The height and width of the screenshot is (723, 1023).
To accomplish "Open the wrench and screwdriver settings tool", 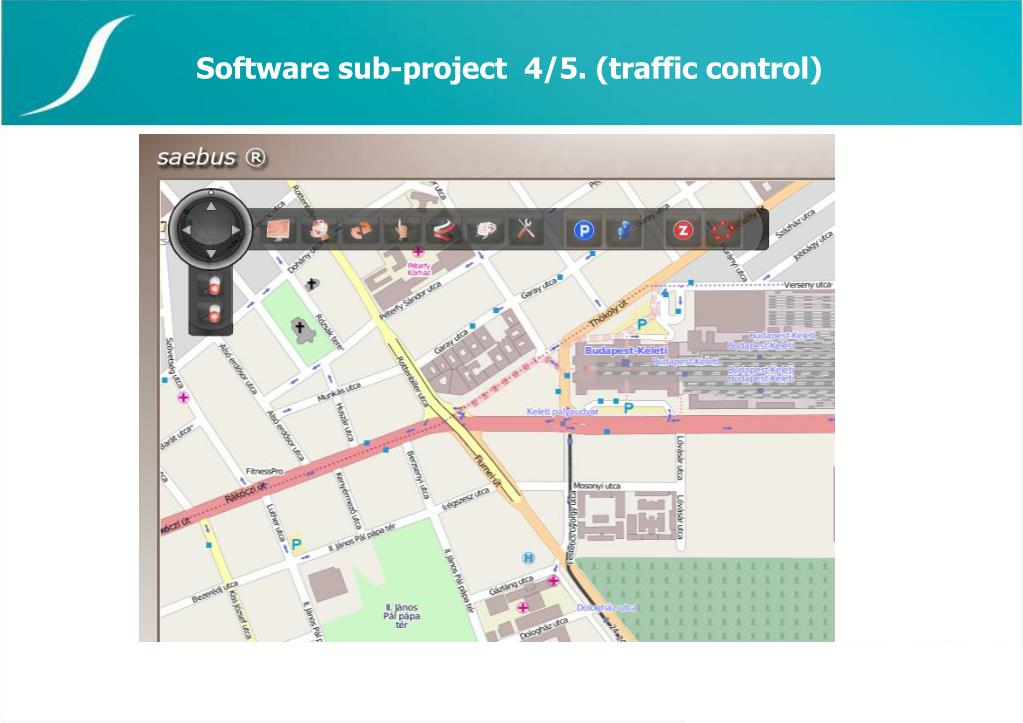I will tap(526, 230).
